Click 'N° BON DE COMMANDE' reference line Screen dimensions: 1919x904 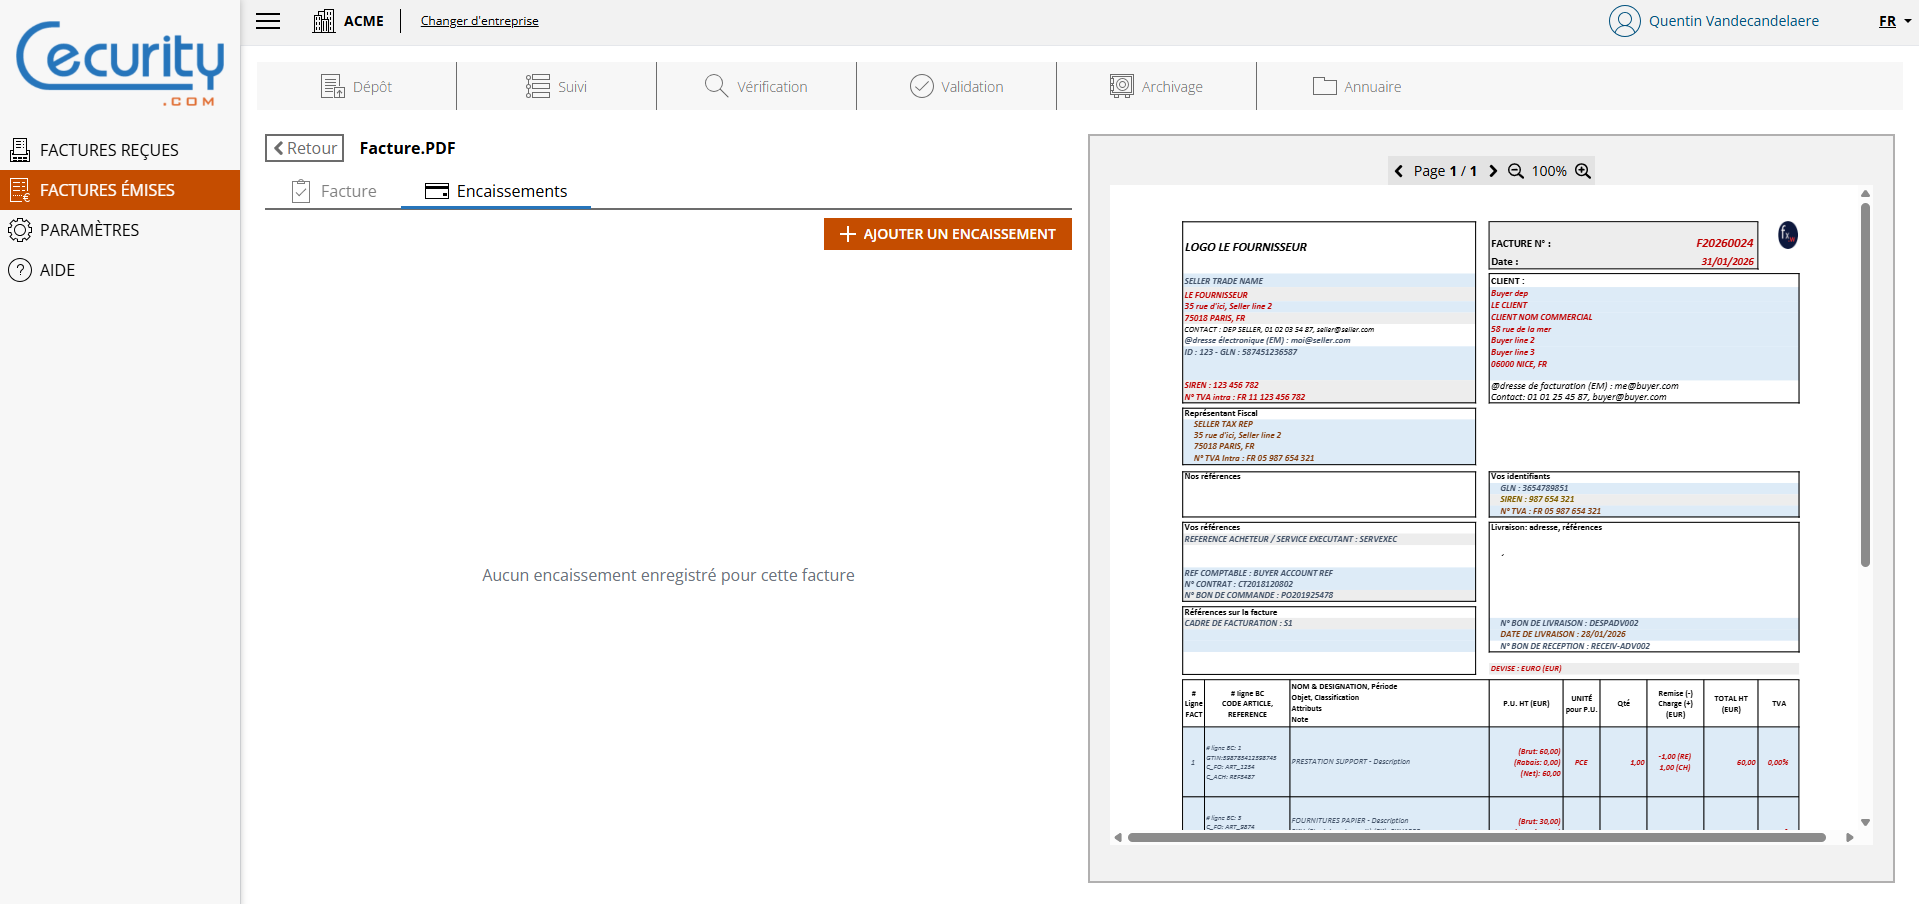[x=1259, y=595]
